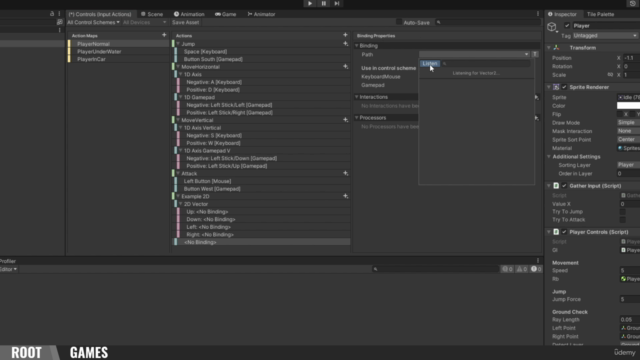Screen dimensions: 640x360
Task: Click the Player Controls script icon
Action: (x=556, y=232)
